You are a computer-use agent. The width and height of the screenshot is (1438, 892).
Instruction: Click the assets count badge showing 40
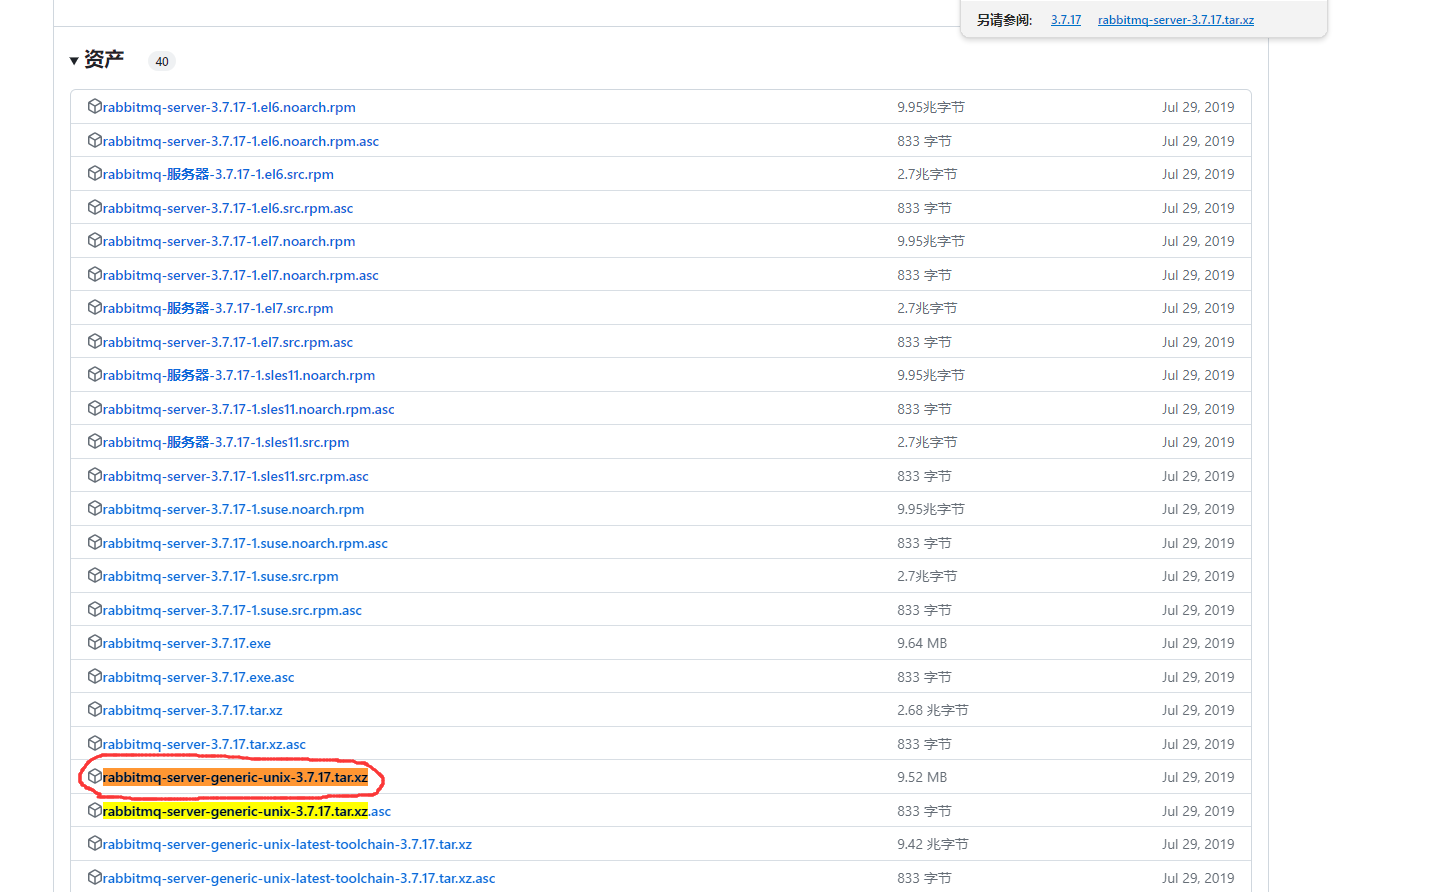pyautogui.click(x=161, y=61)
